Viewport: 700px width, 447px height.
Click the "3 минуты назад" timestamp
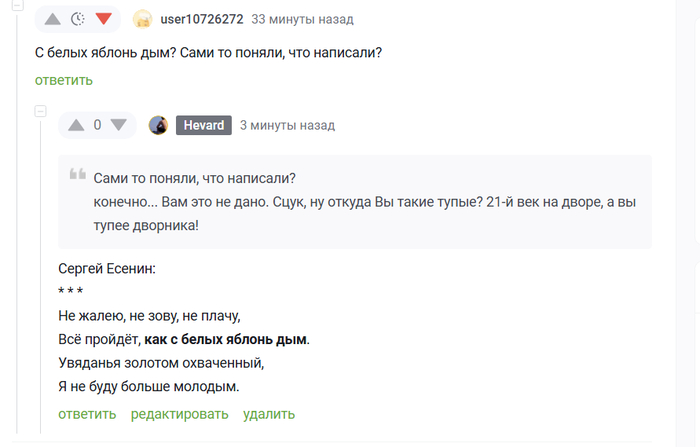(x=287, y=125)
